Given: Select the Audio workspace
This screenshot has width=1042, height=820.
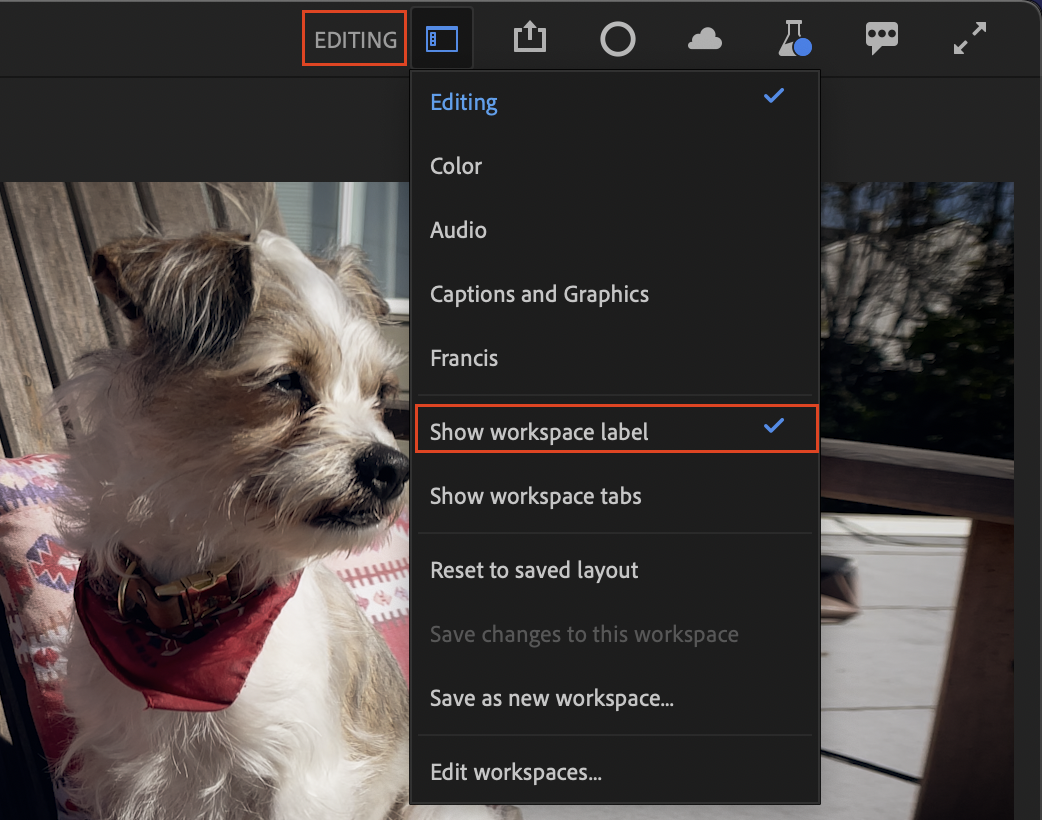Looking at the screenshot, I should (x=458, y=230).
